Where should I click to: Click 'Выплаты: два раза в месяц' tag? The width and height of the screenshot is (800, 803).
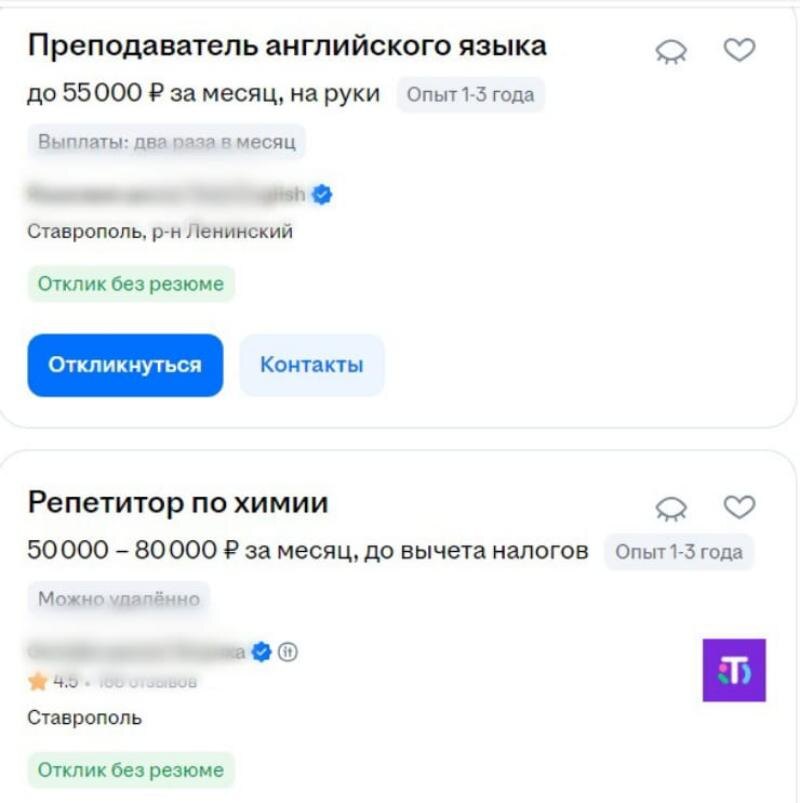point(164,143)
